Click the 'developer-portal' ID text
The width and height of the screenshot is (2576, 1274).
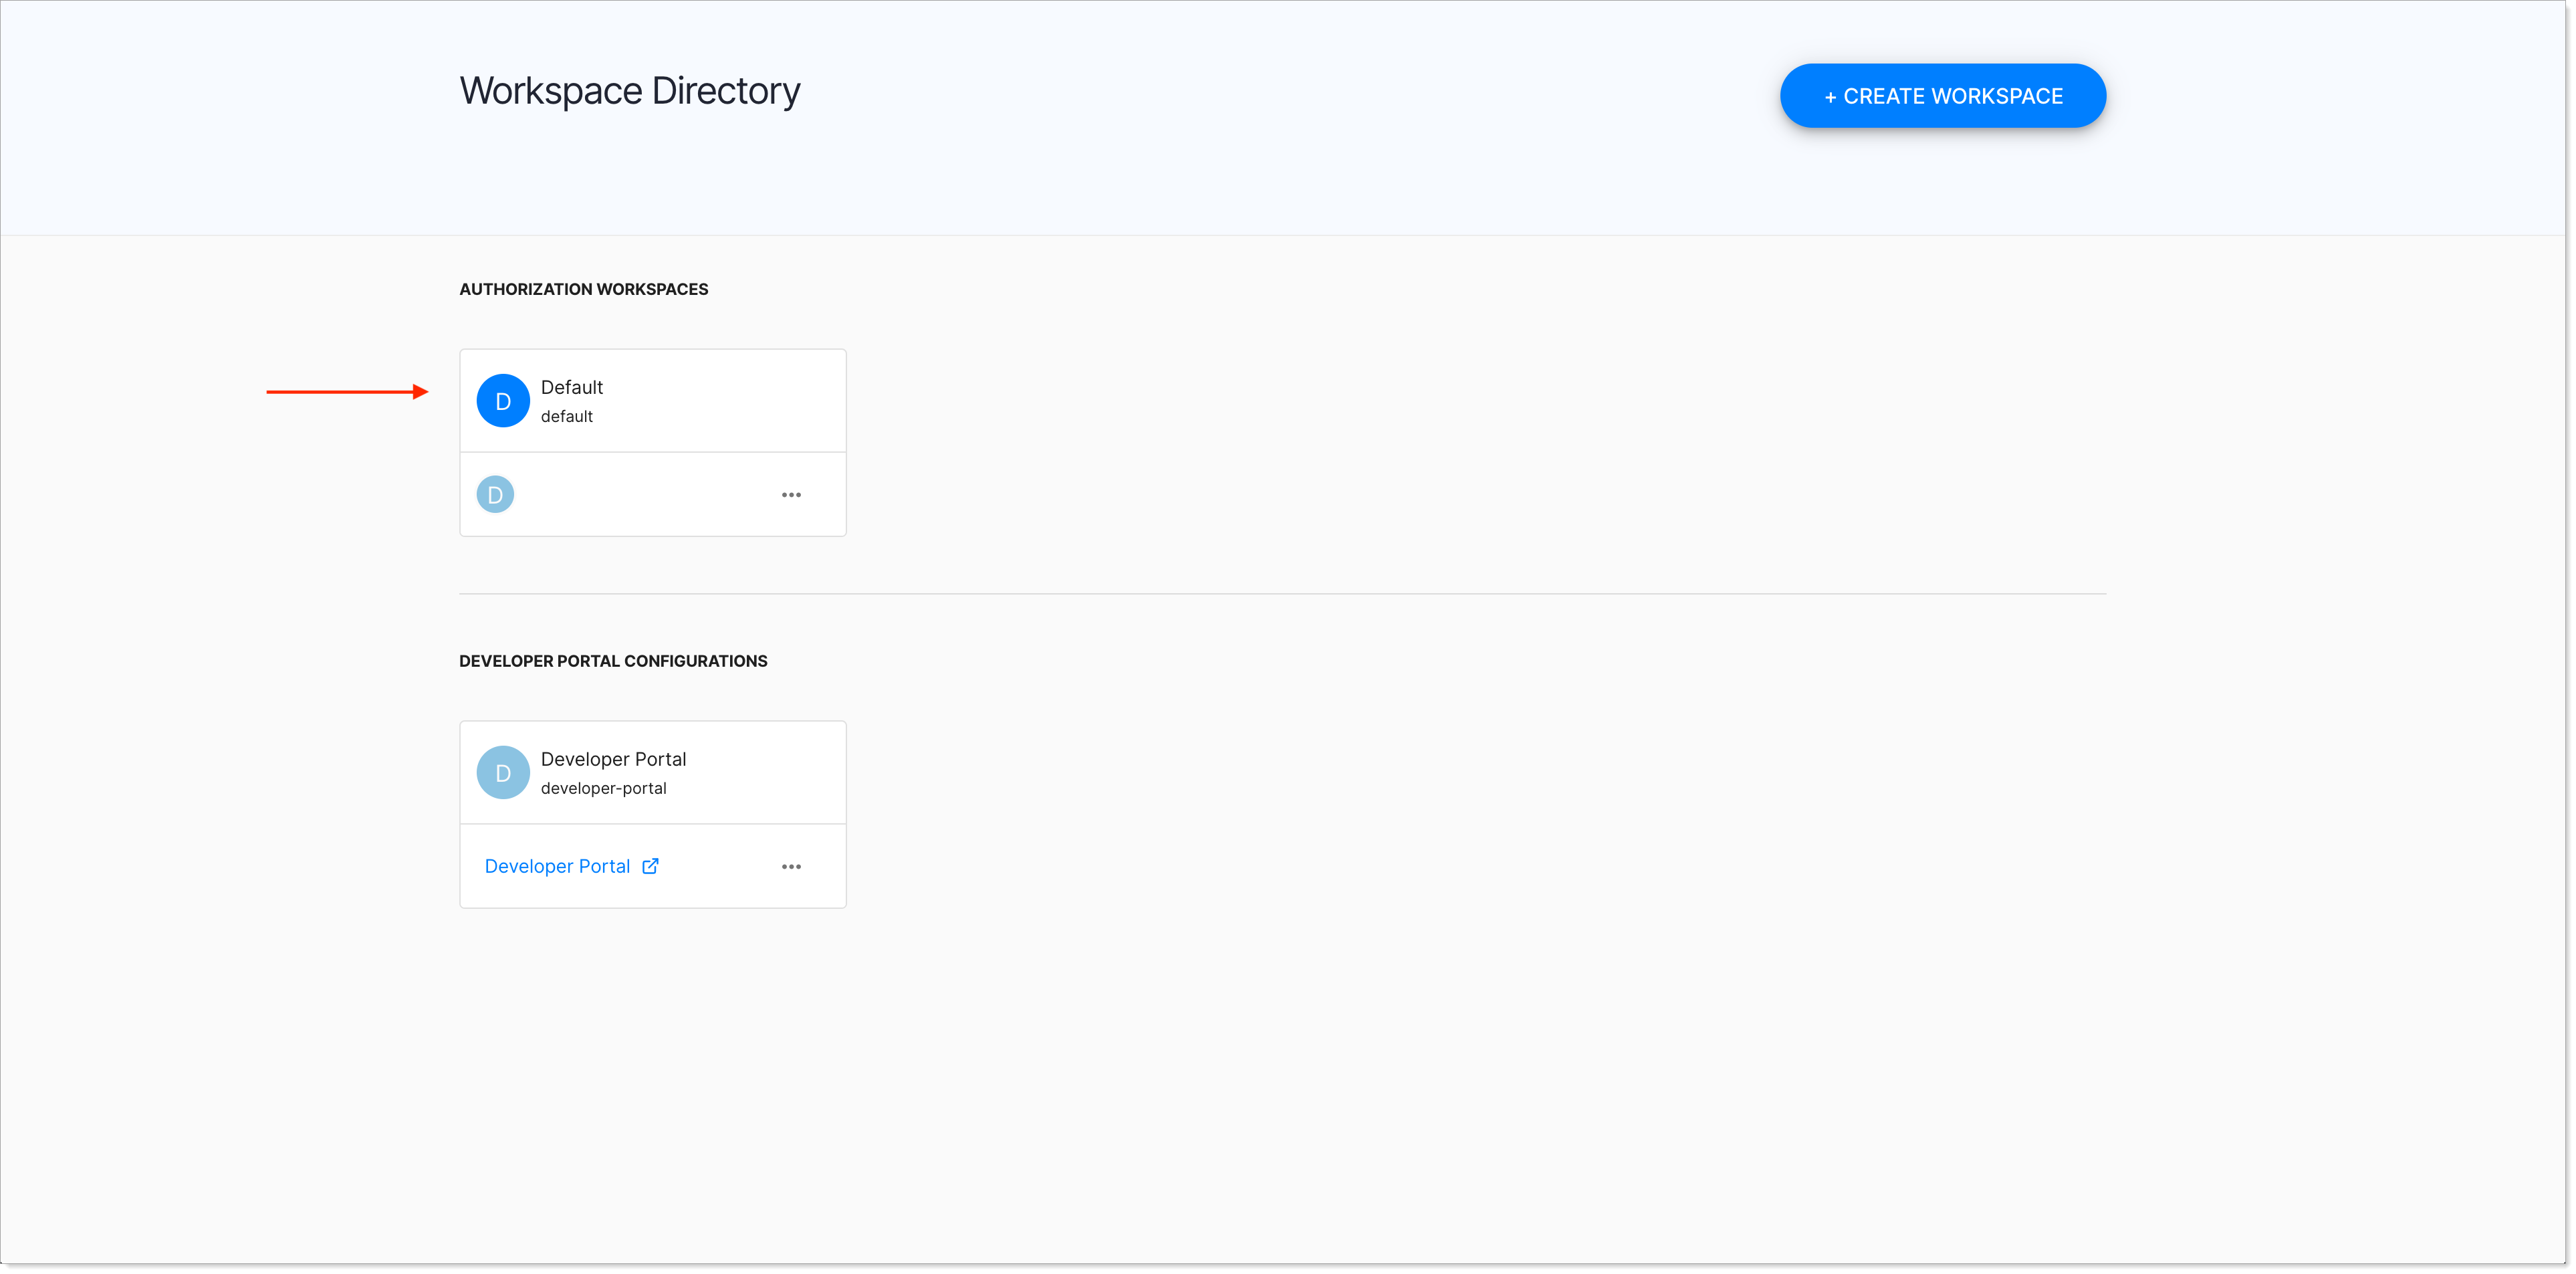pos(603,788)
